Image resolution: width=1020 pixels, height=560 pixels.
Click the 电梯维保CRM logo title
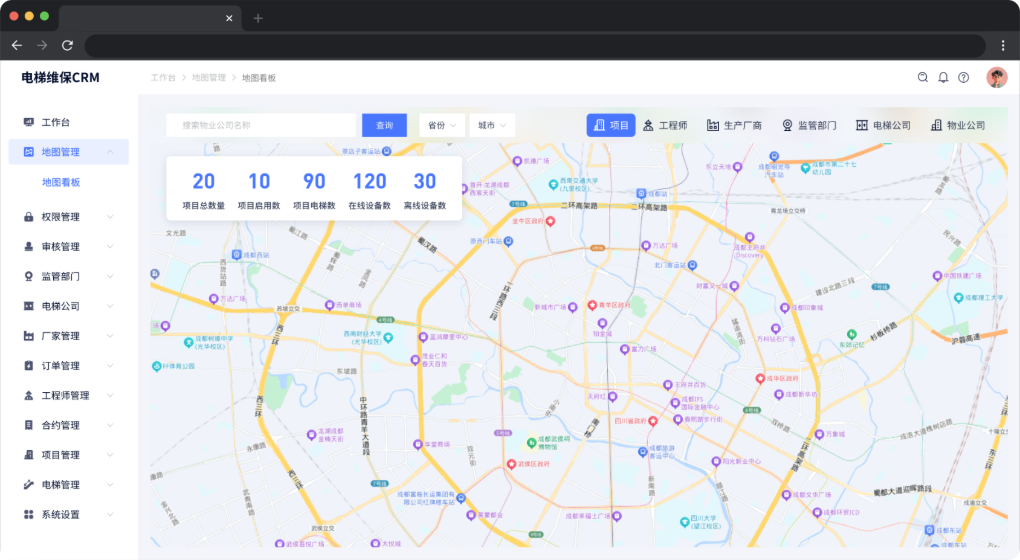point(60,77)
